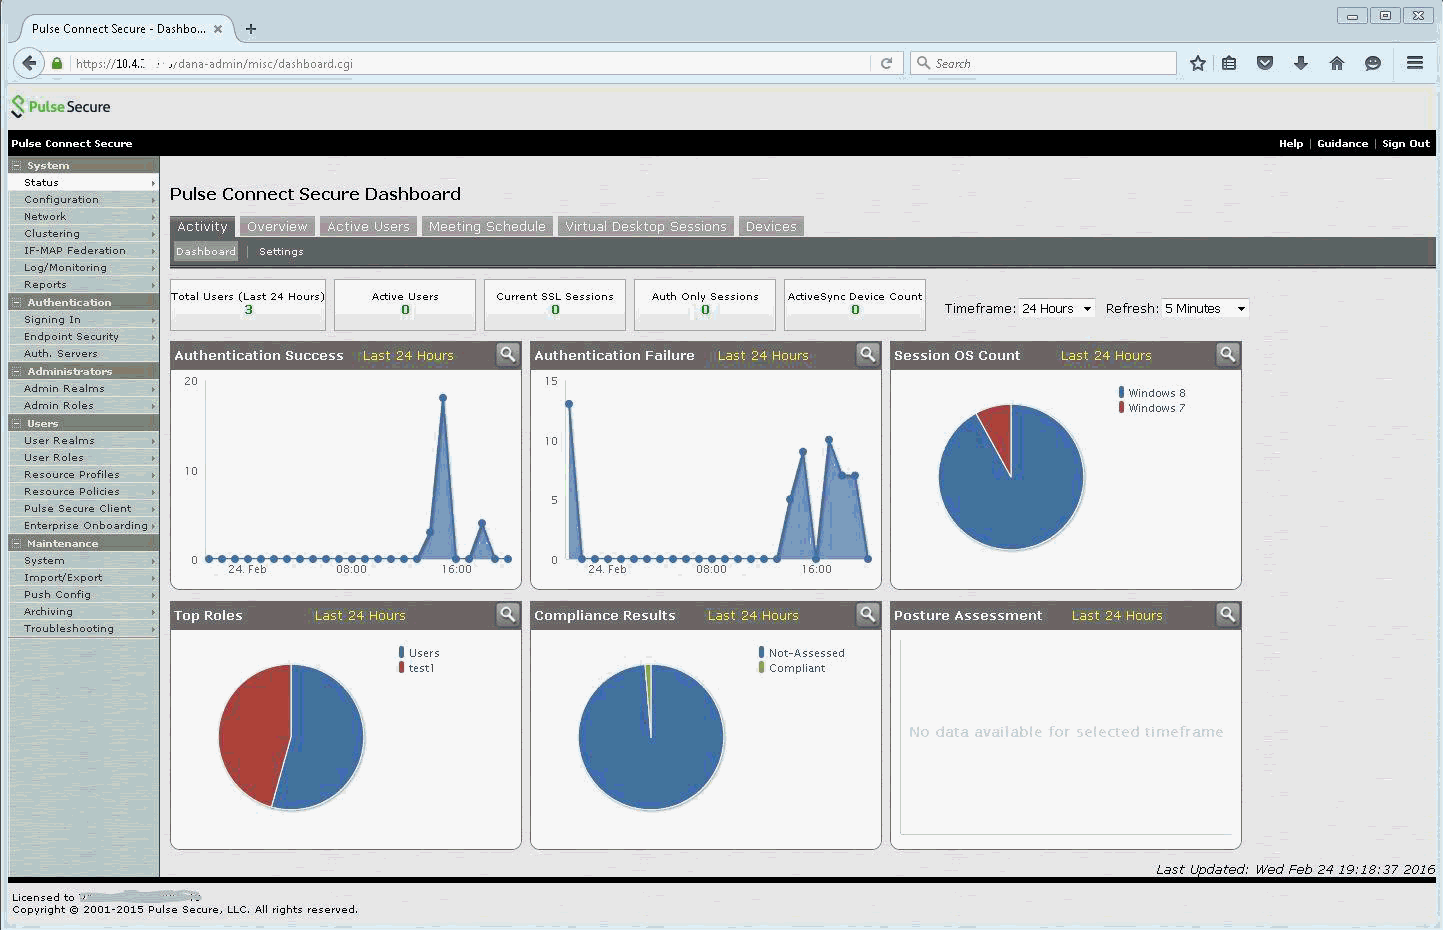Open the Firefox hamburger menu

[1414, 63]
